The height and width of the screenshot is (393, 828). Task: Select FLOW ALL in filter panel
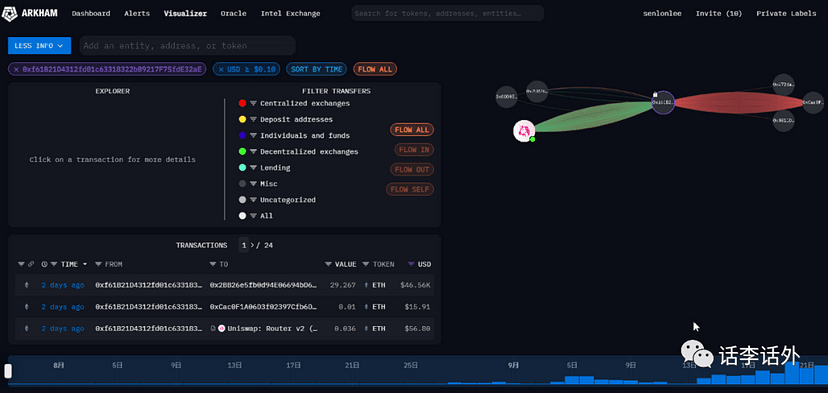412,130
